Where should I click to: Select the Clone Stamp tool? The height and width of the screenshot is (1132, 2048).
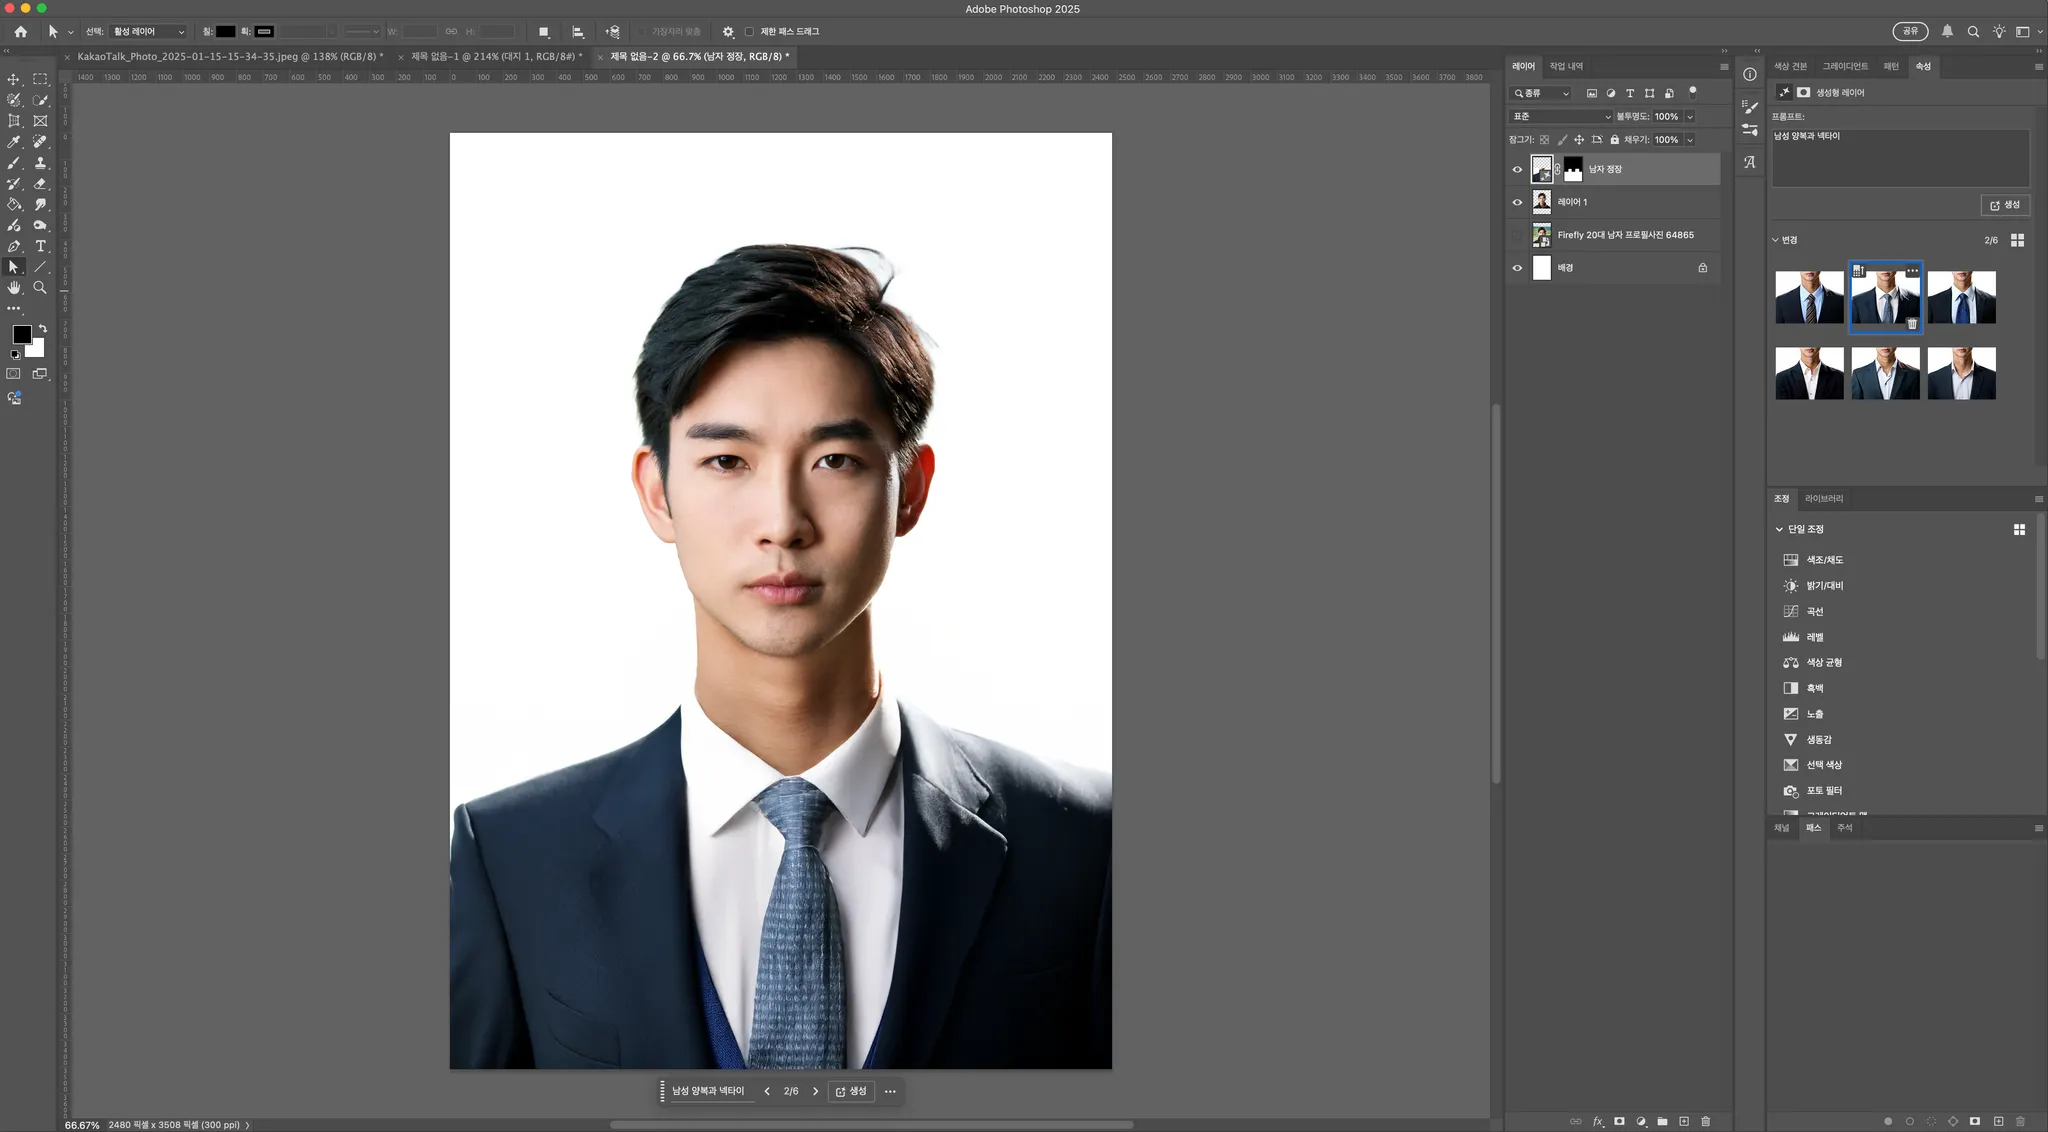(40, 163)
